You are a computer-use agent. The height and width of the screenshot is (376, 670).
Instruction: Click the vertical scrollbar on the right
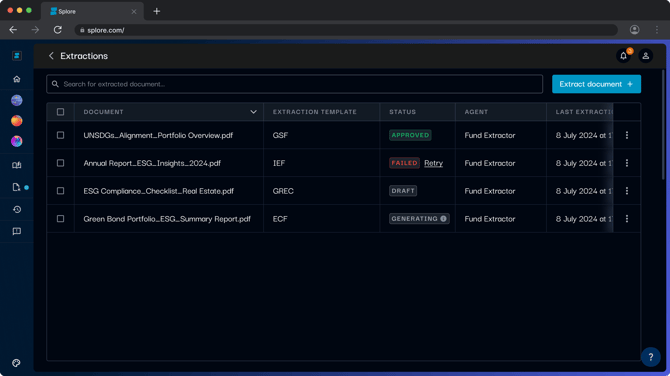663,124
